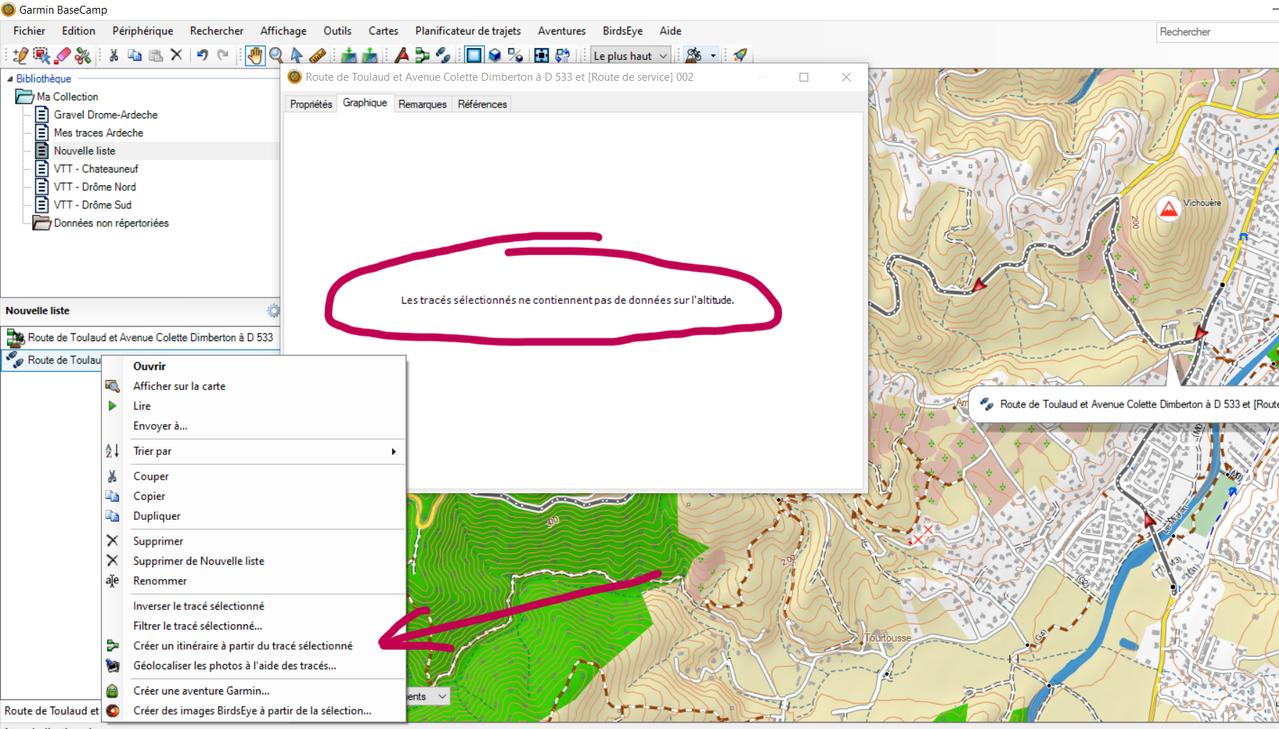
Task: Open the BirdsEye menu
Action: tap(622, 31)
